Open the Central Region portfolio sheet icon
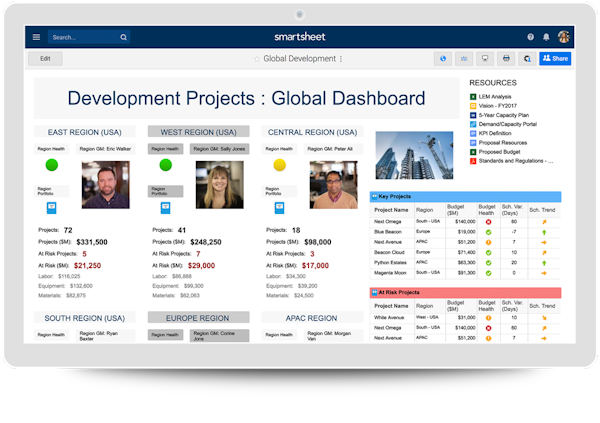 click(279, 208)
